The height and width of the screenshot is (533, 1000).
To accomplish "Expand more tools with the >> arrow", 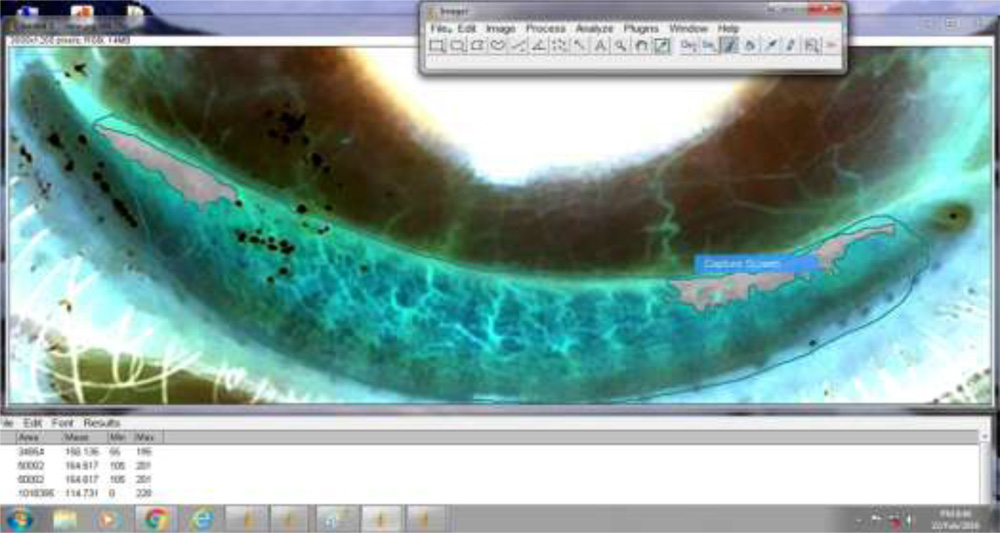I will click(832, 46).
